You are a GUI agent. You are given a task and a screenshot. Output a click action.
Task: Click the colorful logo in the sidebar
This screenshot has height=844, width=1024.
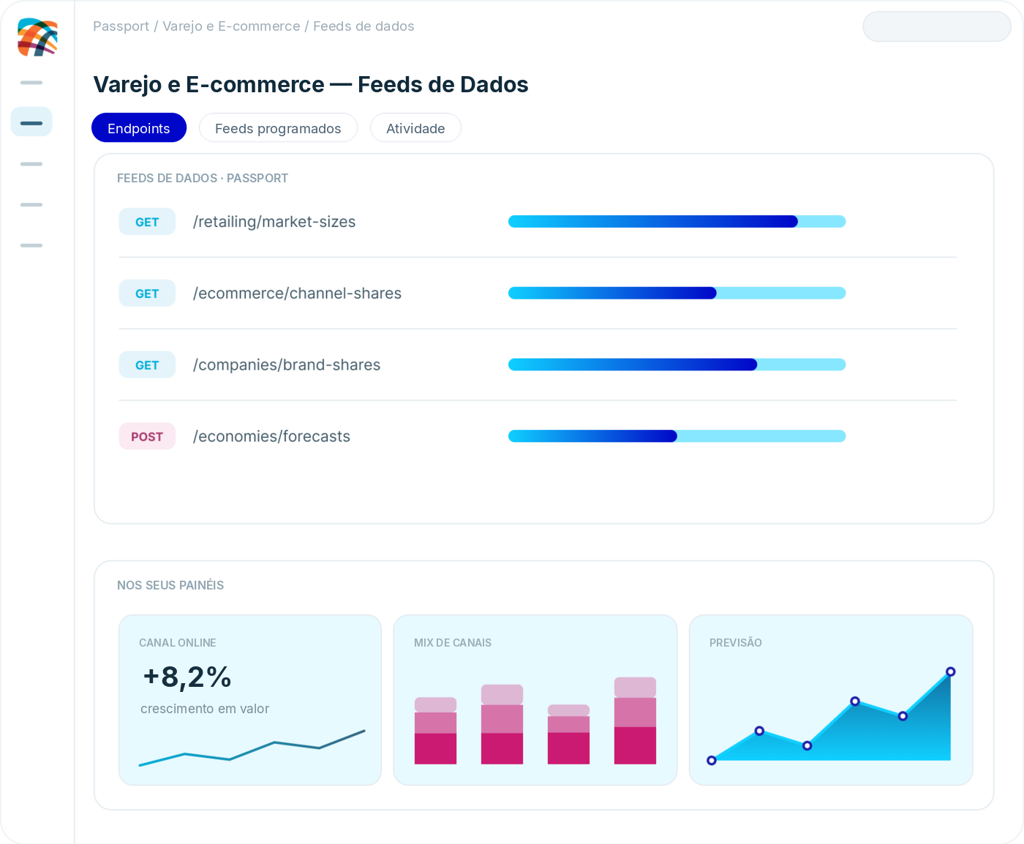coord(37,37)
